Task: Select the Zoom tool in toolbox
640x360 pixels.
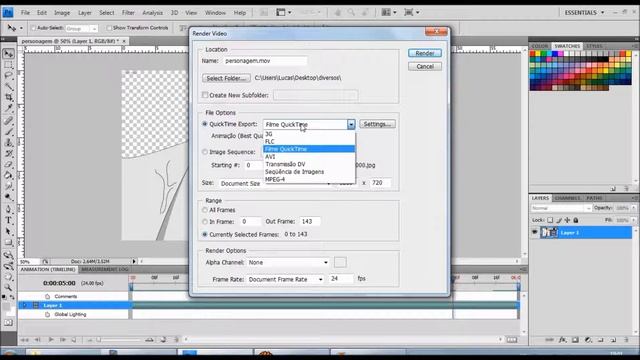Action: coord(8,288)
